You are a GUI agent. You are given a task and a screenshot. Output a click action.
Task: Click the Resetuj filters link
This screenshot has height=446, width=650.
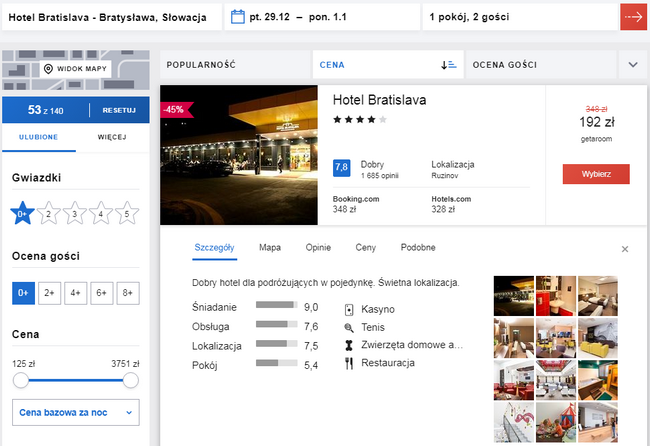pos(118,109)
